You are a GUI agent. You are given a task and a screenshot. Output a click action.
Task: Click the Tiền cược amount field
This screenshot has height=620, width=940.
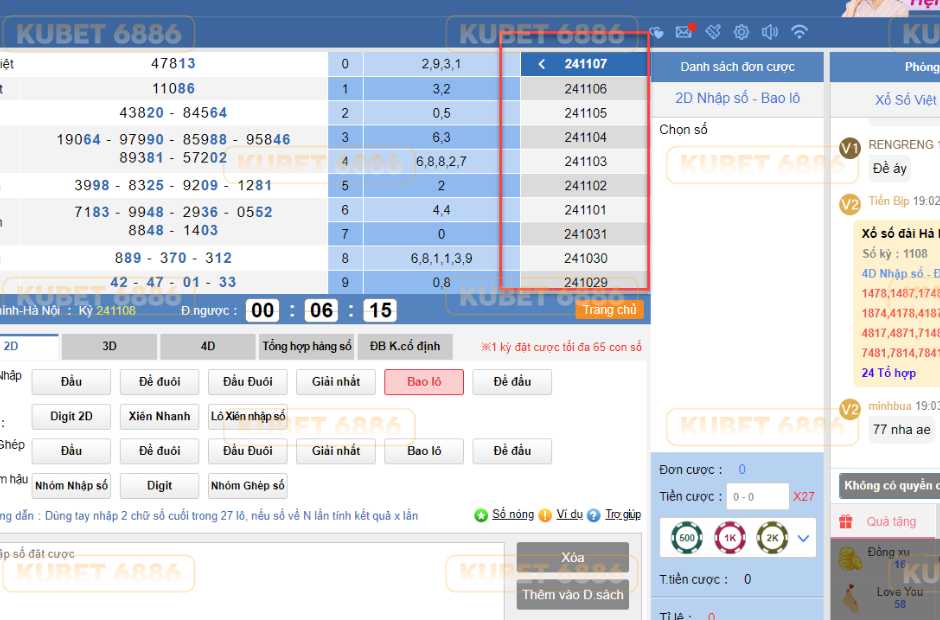click(x=758, y=496)
